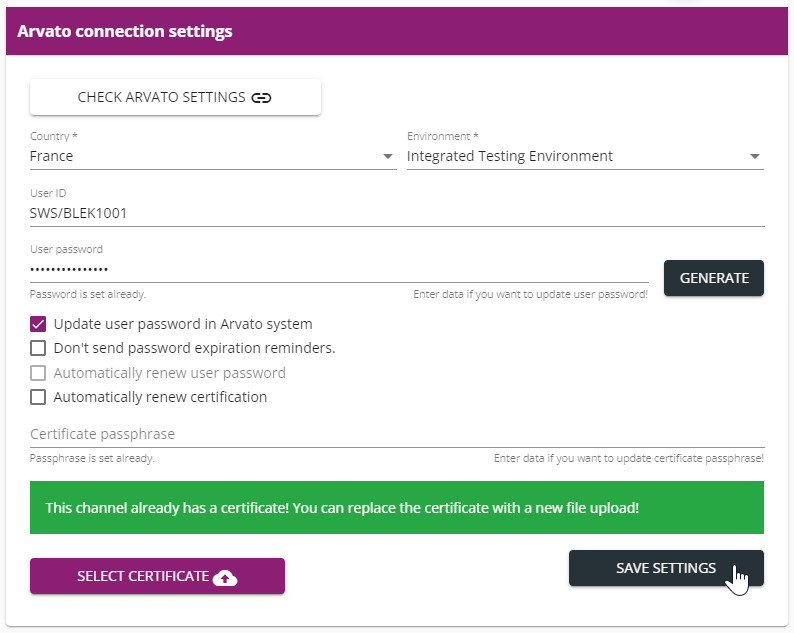Enable Automatically renew certification checkbox
794x633 pixels.
[x=38, y=397]
